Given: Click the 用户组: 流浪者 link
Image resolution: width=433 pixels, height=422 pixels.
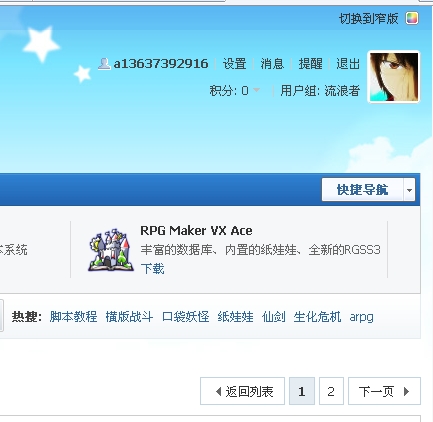Looking at the screenshot, I should 320,90.
